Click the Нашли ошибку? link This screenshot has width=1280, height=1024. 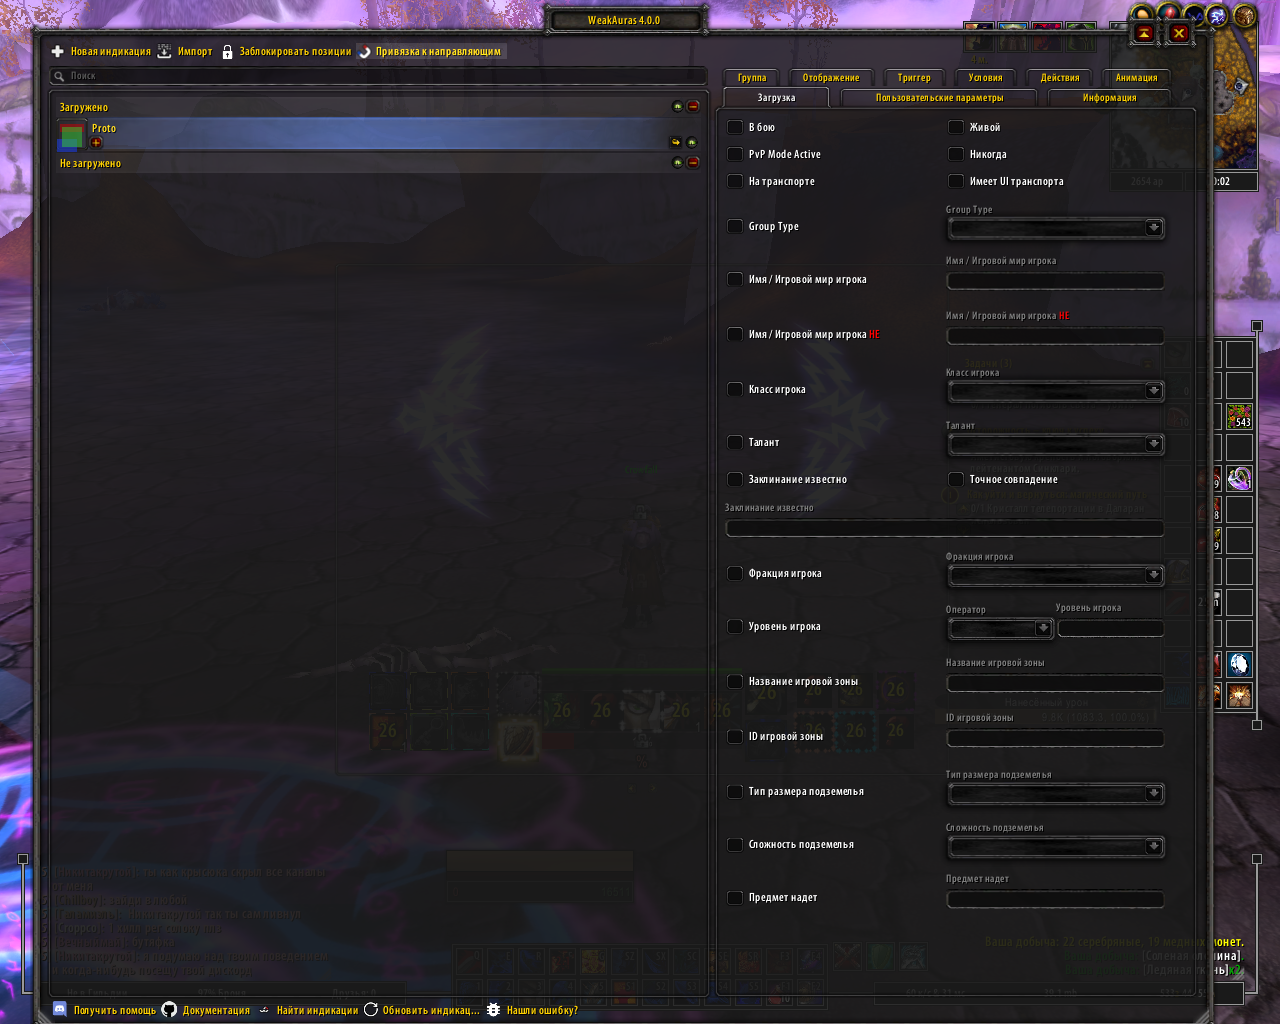(532, 1010)
